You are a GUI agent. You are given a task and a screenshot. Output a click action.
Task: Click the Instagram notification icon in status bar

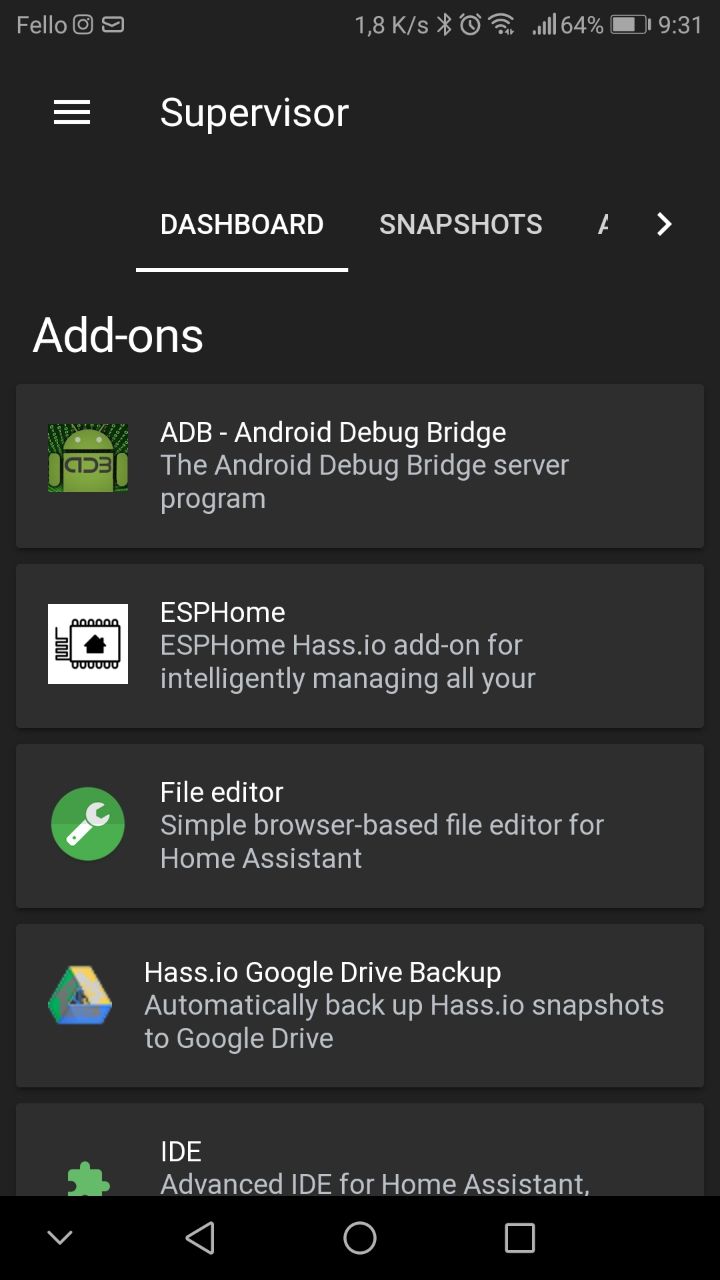tap(83, 24)
